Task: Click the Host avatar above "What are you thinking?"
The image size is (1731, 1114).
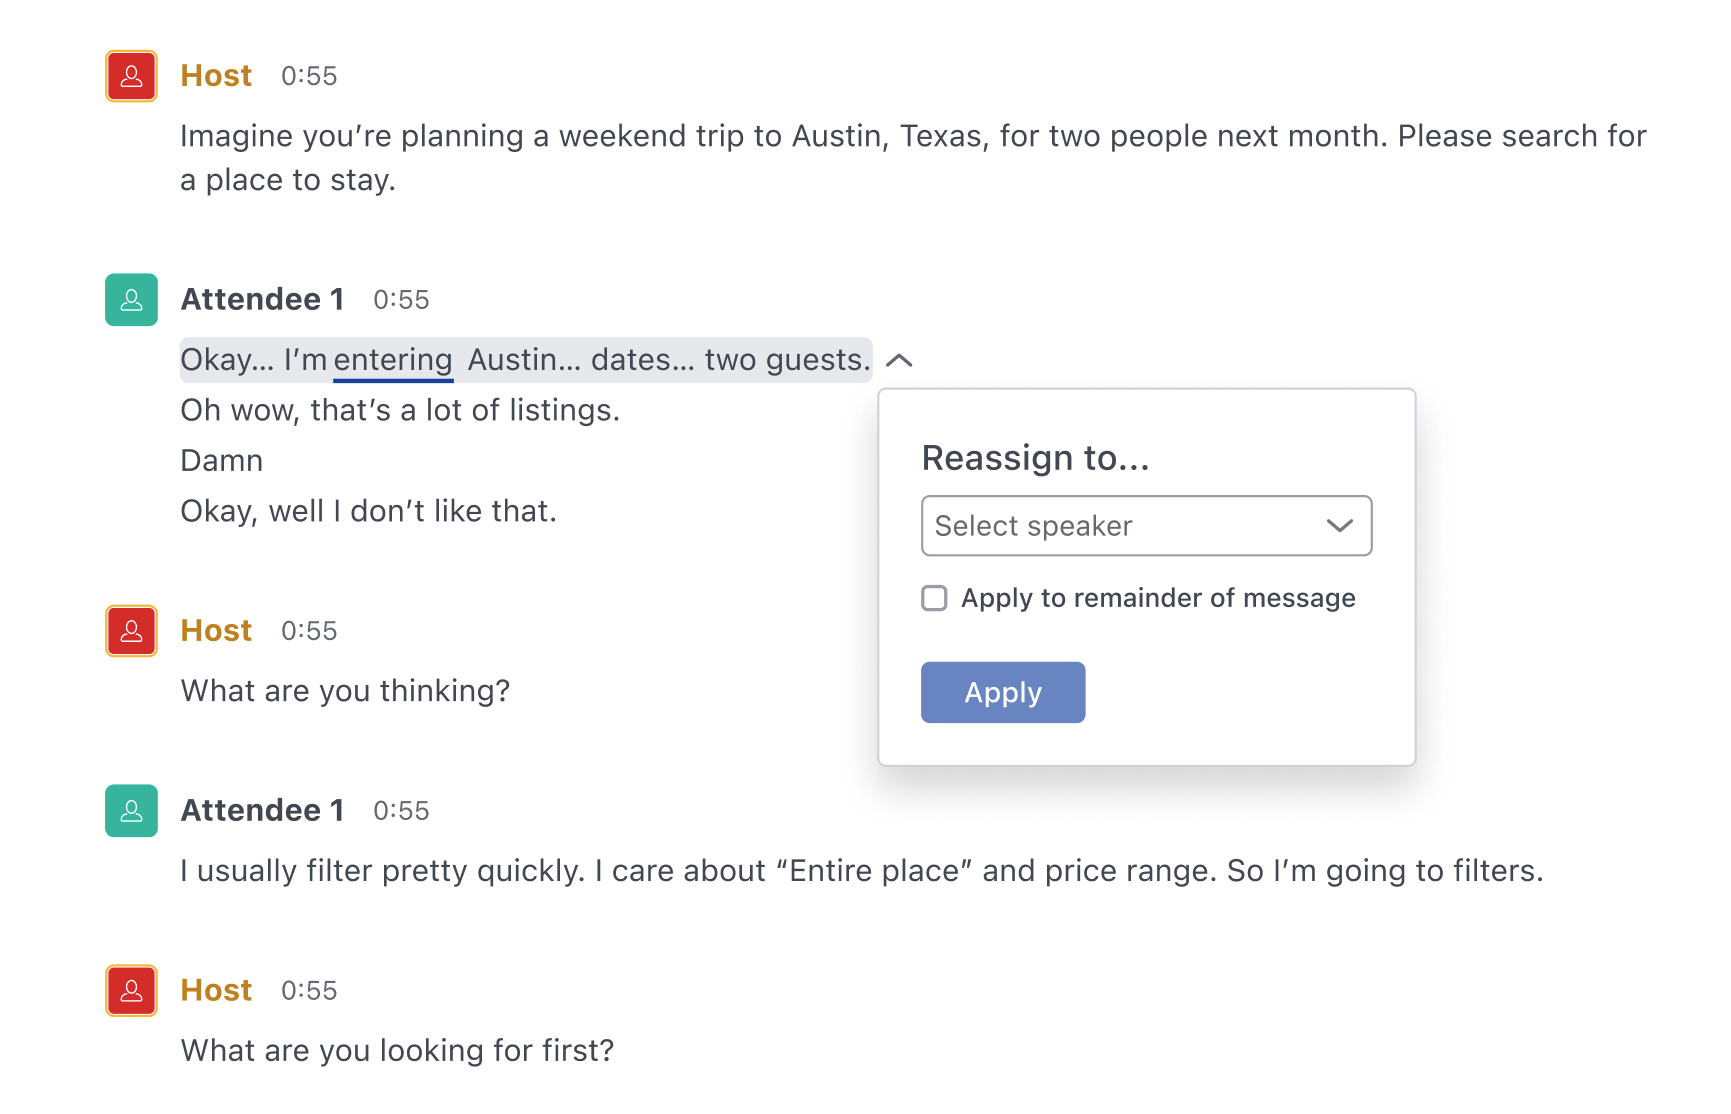Action: (131, 631)
